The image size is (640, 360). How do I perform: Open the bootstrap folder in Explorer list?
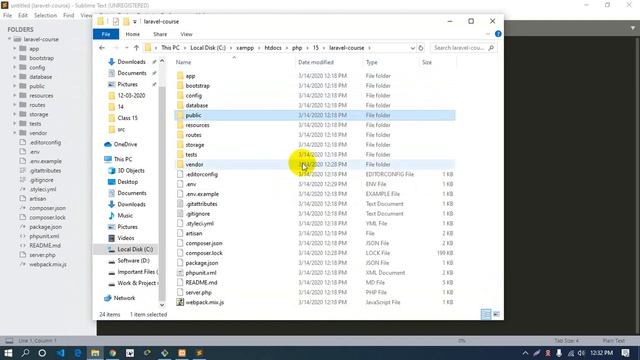[197, 86]
